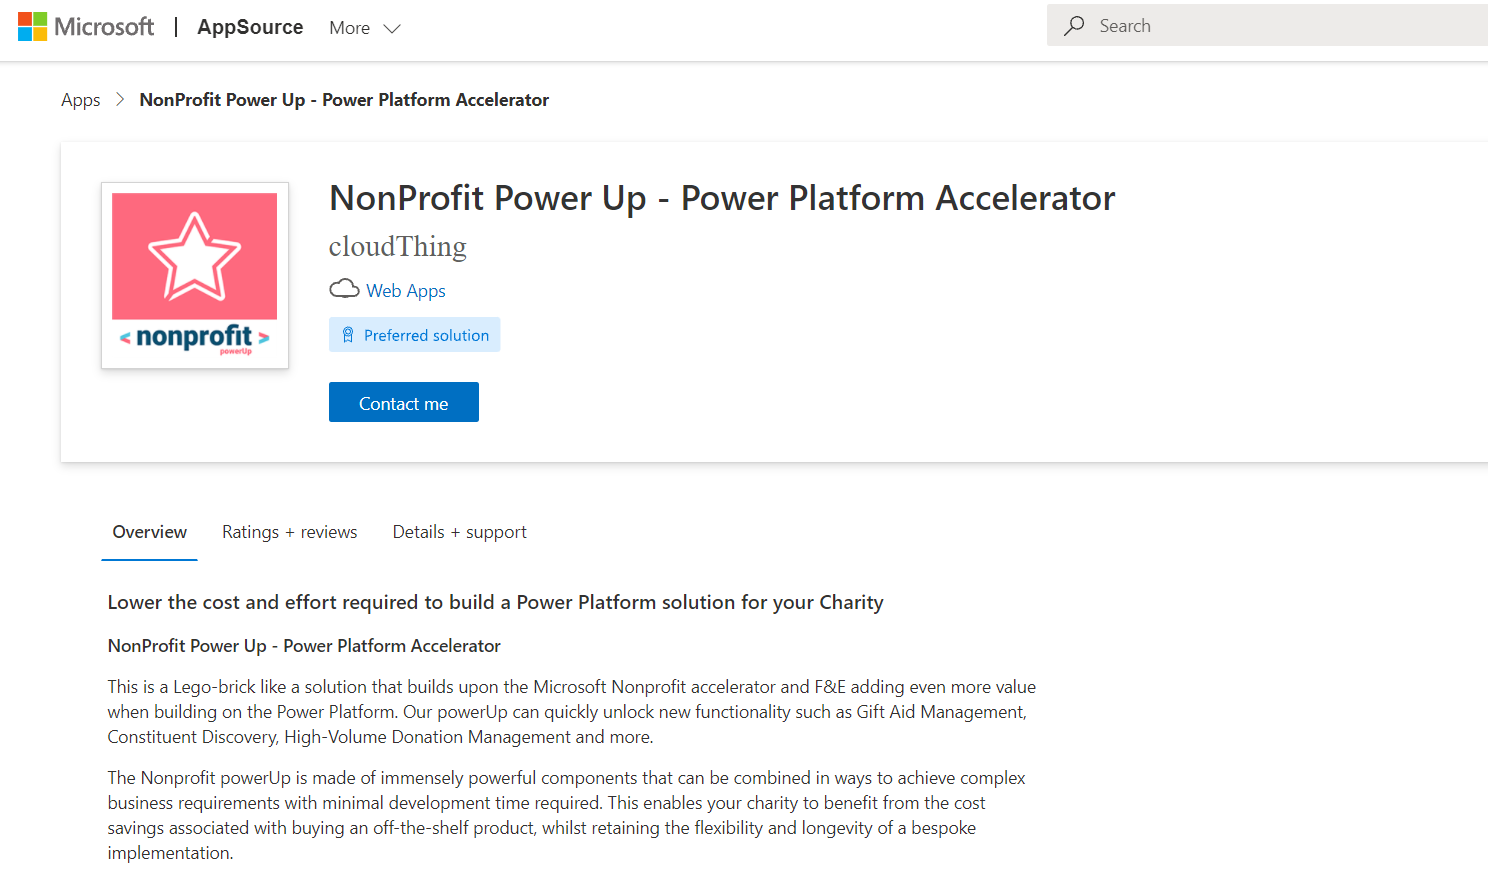This screenshot has height=882, width=1488.
Task: Click the cloudThing publisher name
Action: click(x=398, y=246)
